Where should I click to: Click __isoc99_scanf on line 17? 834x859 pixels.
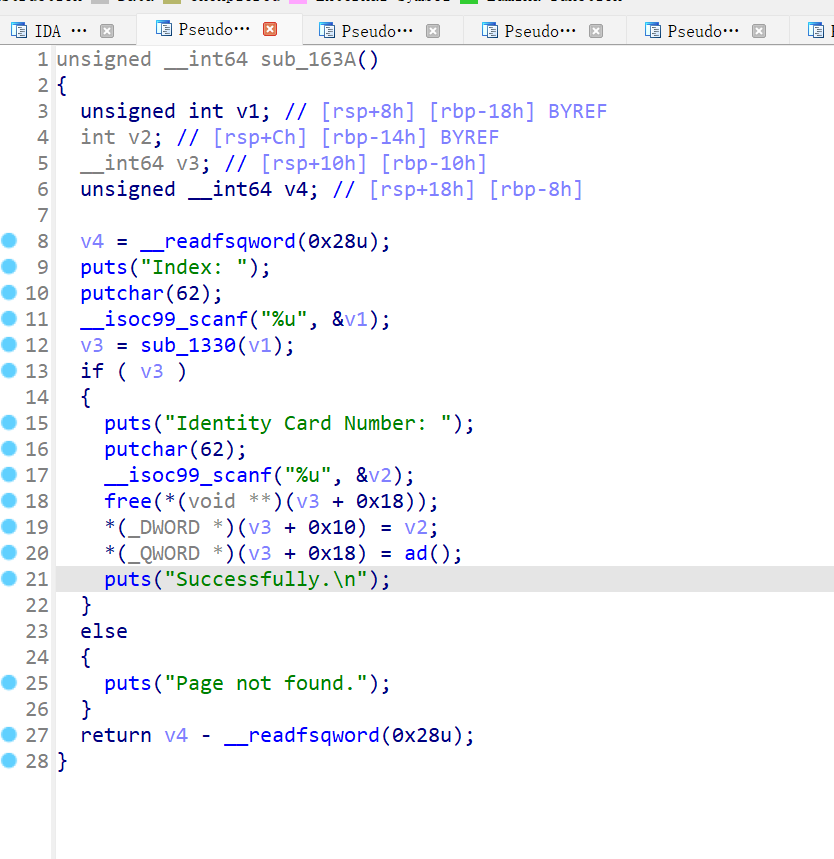click(x=188, y=476)
